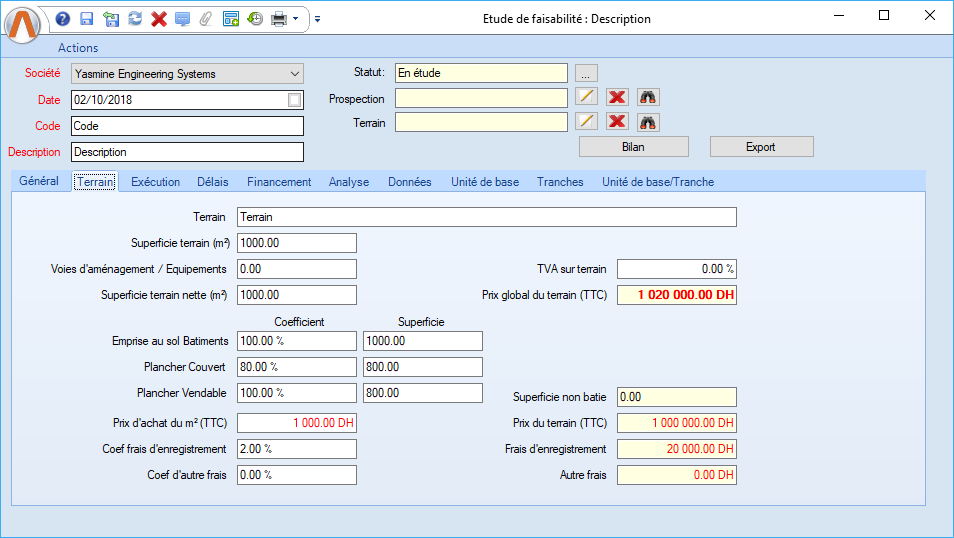Open attachments with the paperclip icon
The width and height of the screenshot is (954, 538).
point(206,19)
